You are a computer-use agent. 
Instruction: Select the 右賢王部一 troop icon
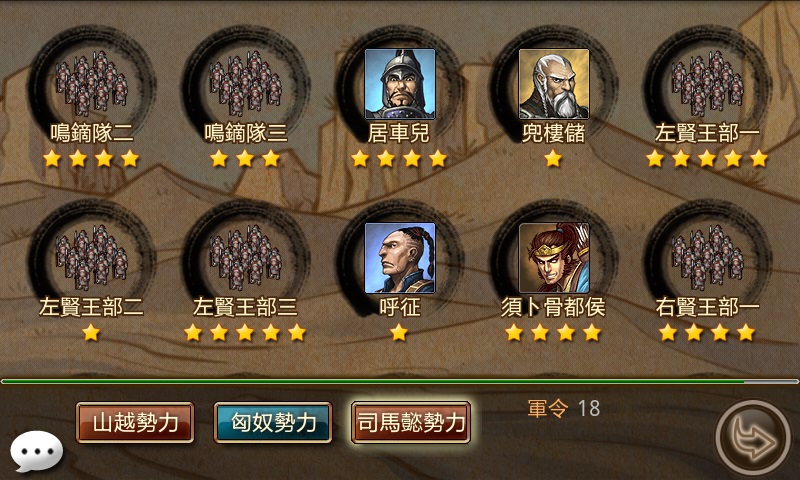[707, 258]
